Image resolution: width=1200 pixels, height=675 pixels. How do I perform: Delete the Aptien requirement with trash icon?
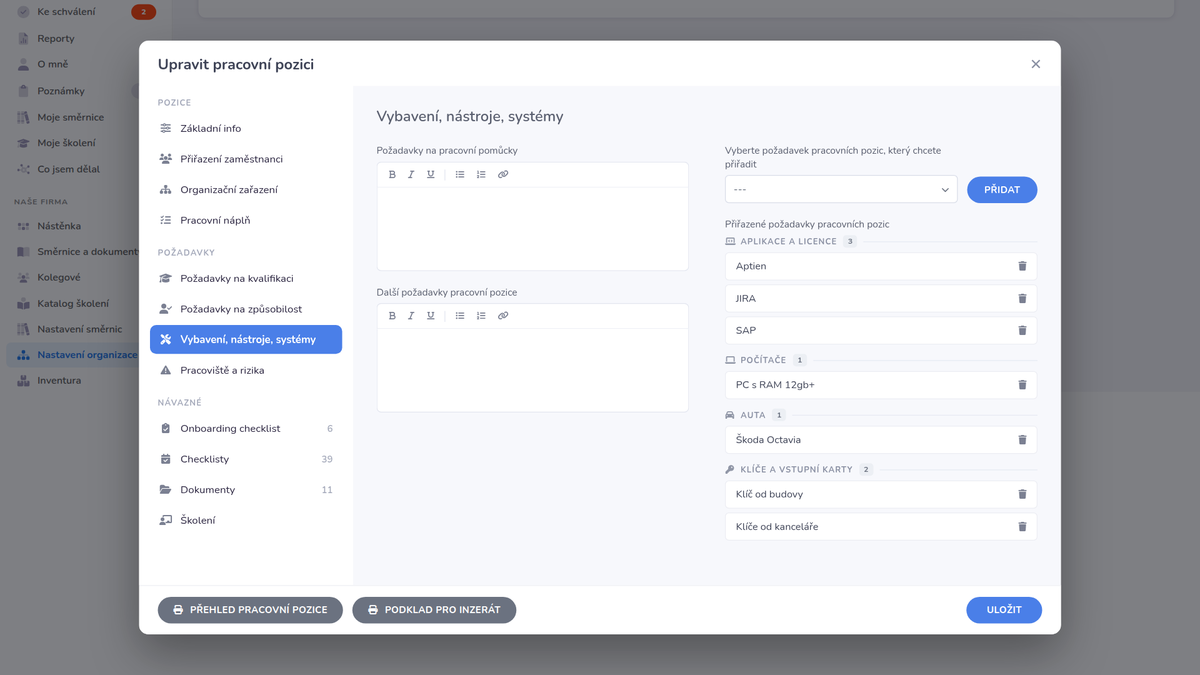click(1022, 266)
